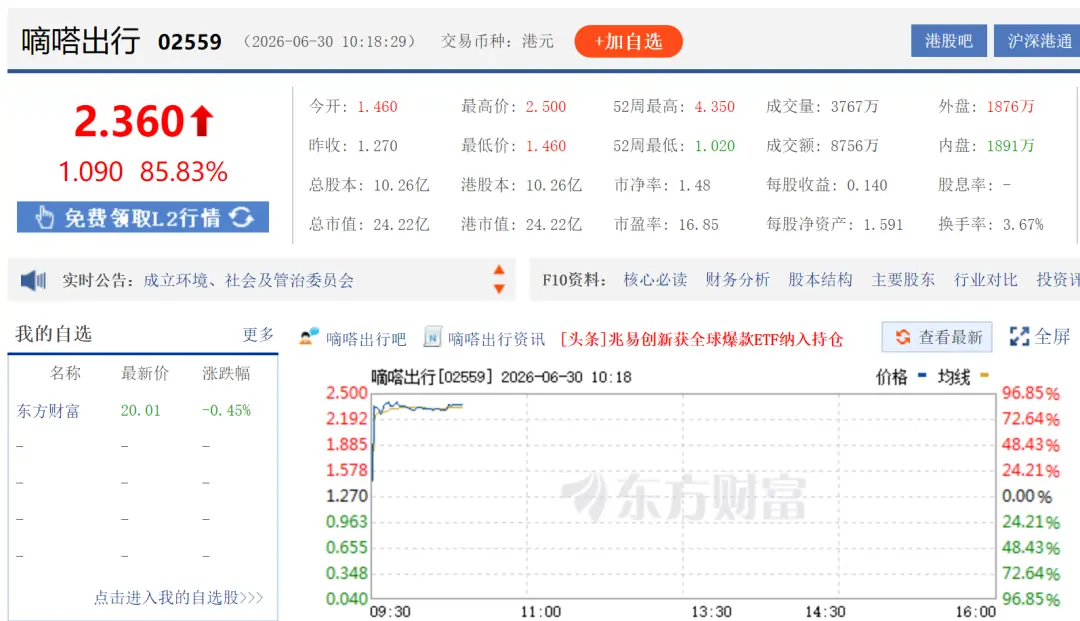Screen dimensions: 1080x621
Task: Click the change percentage 85.83%
Action: 183,171
